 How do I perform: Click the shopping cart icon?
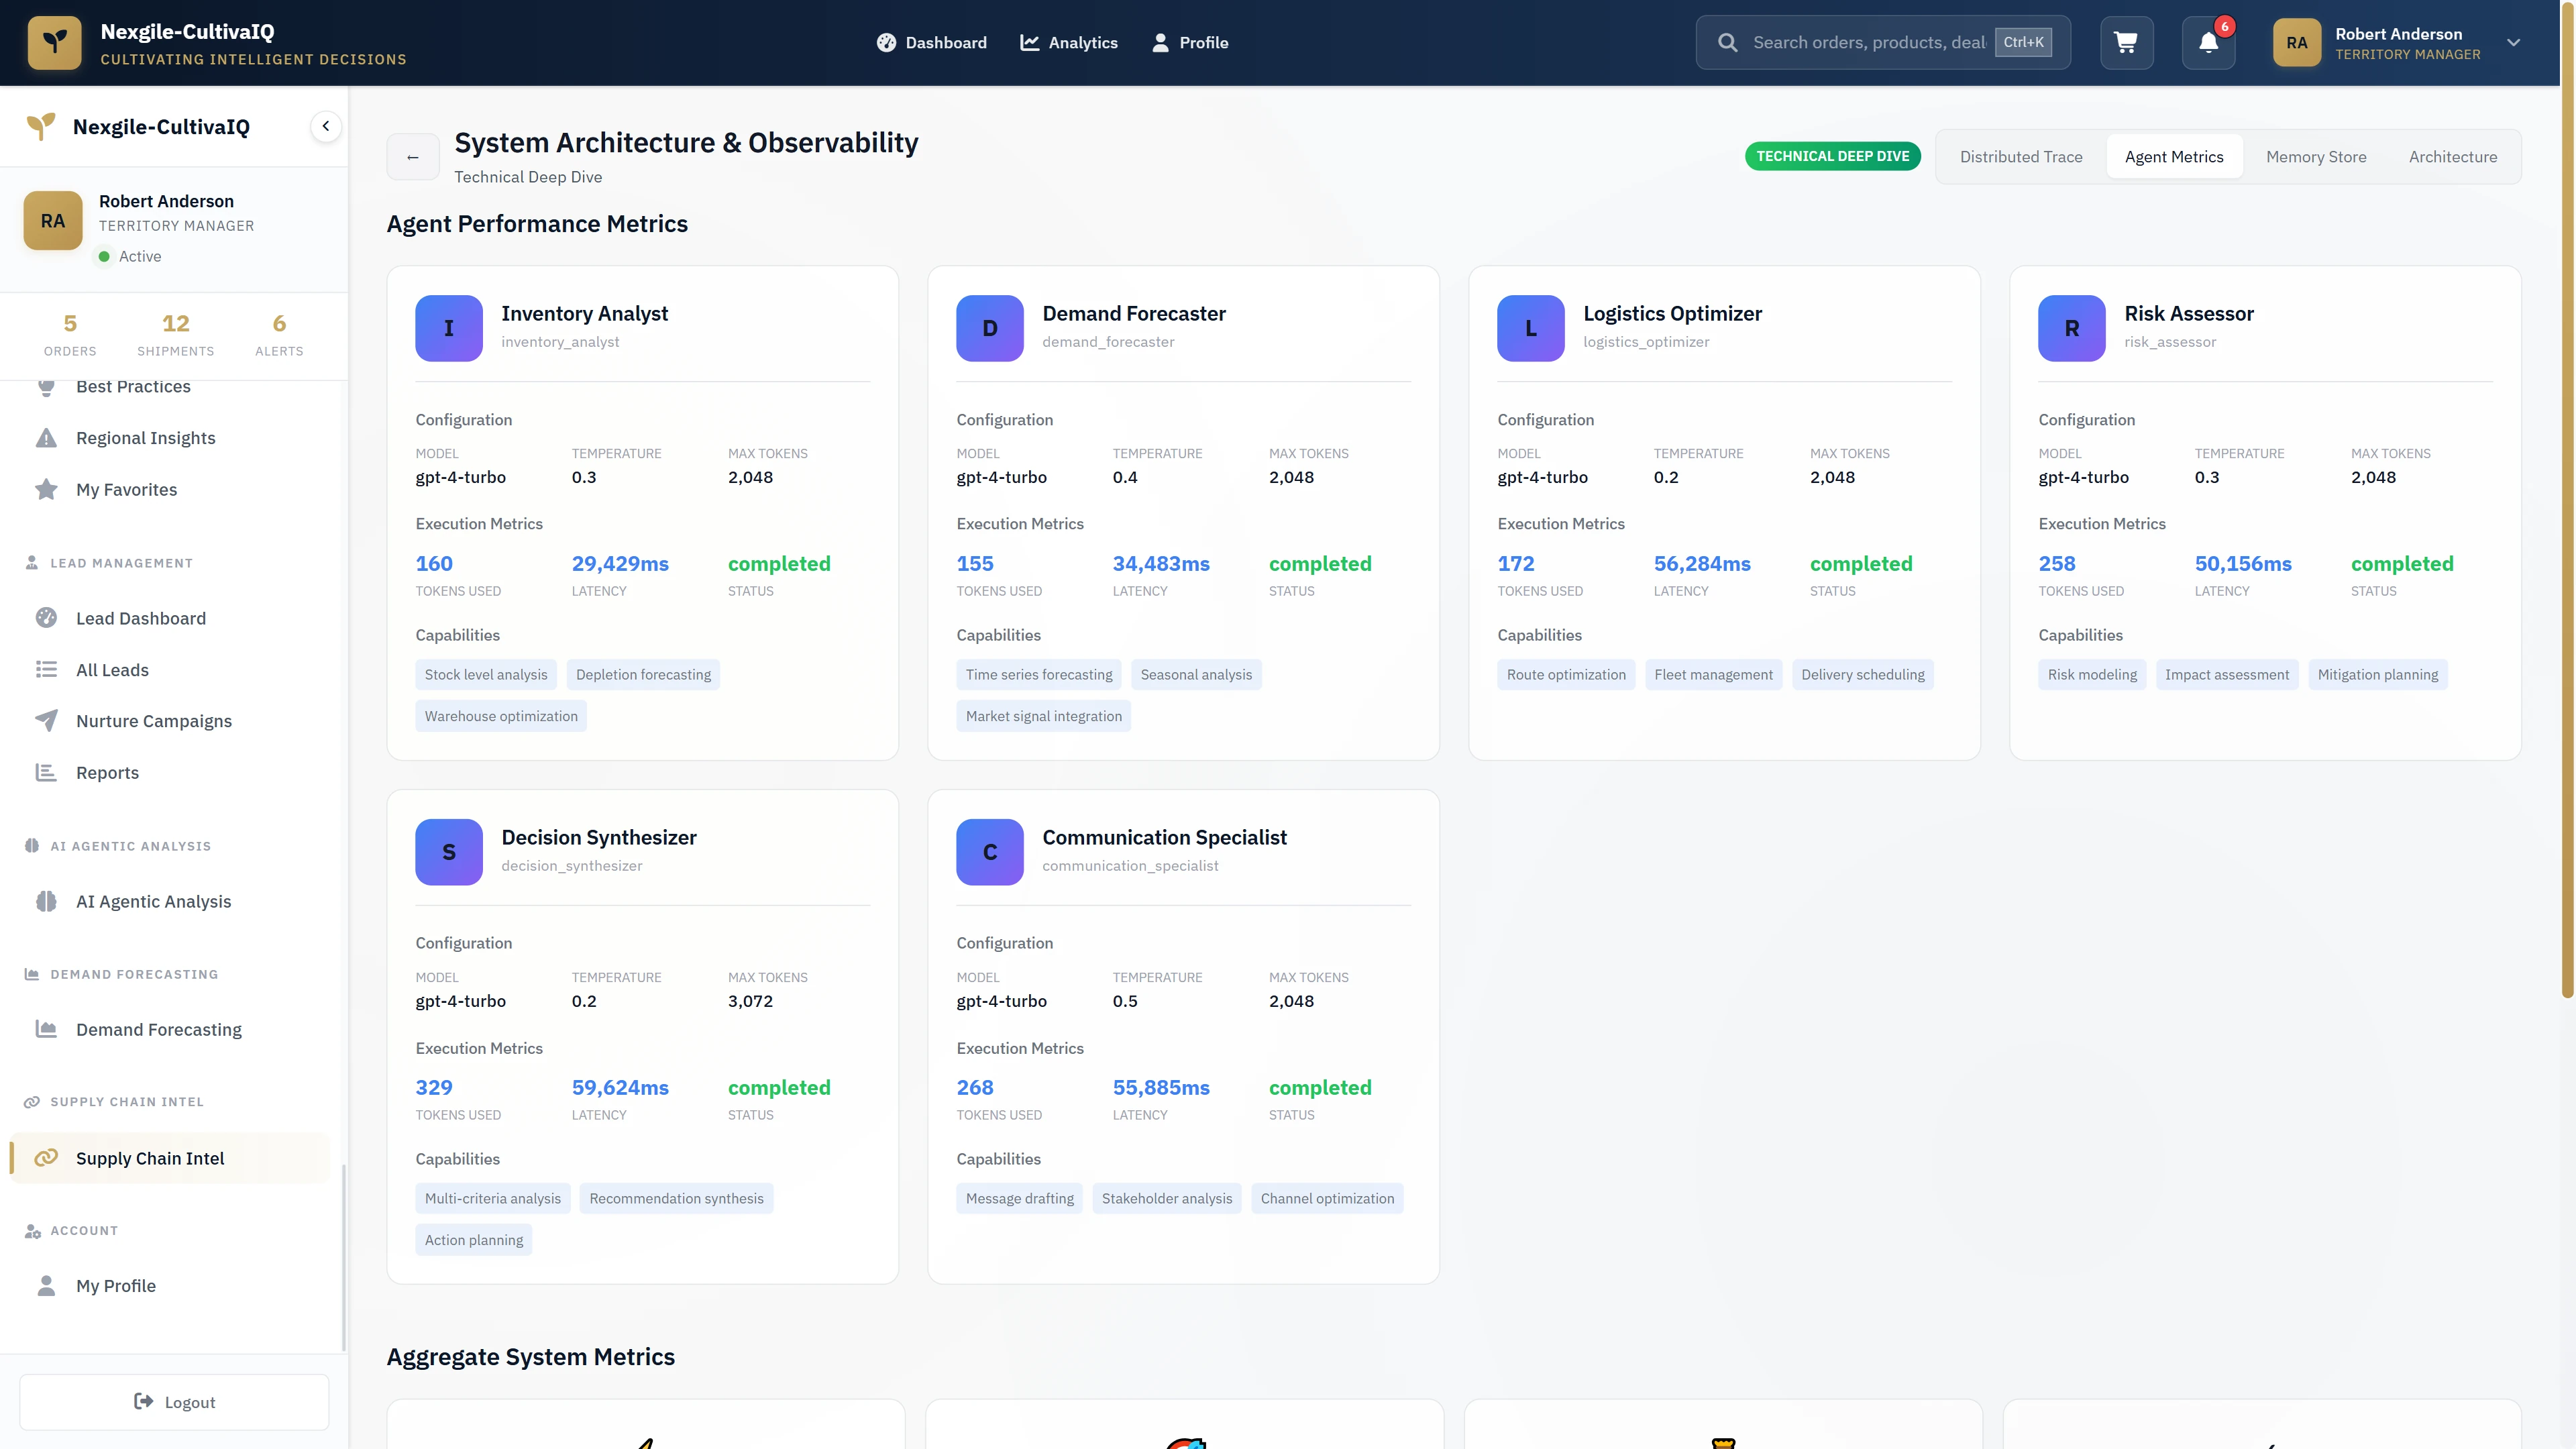point(2126,42)
